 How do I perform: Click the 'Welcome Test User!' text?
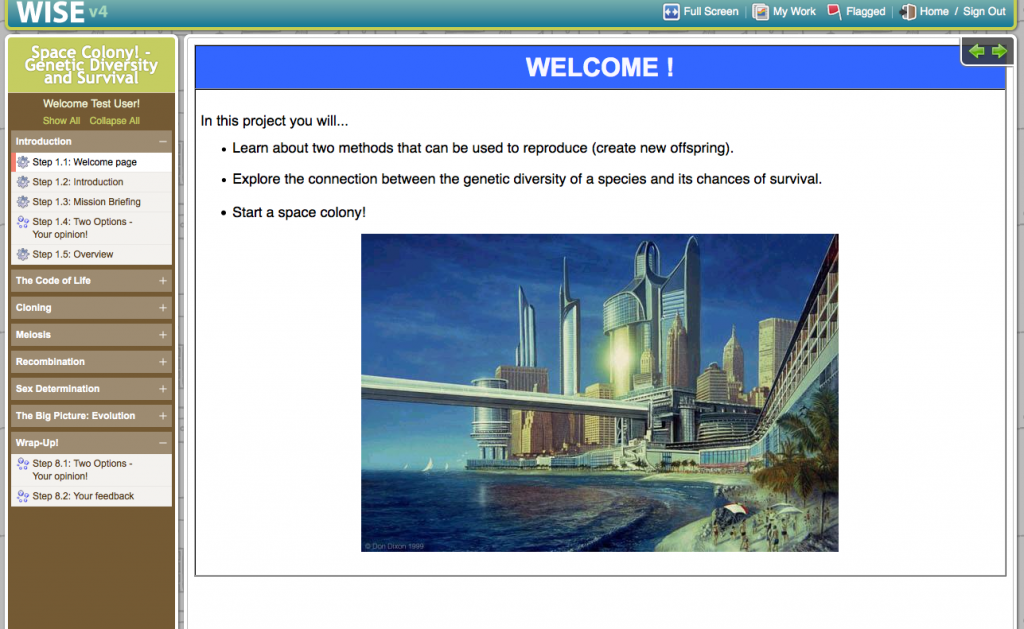(91, 104)
